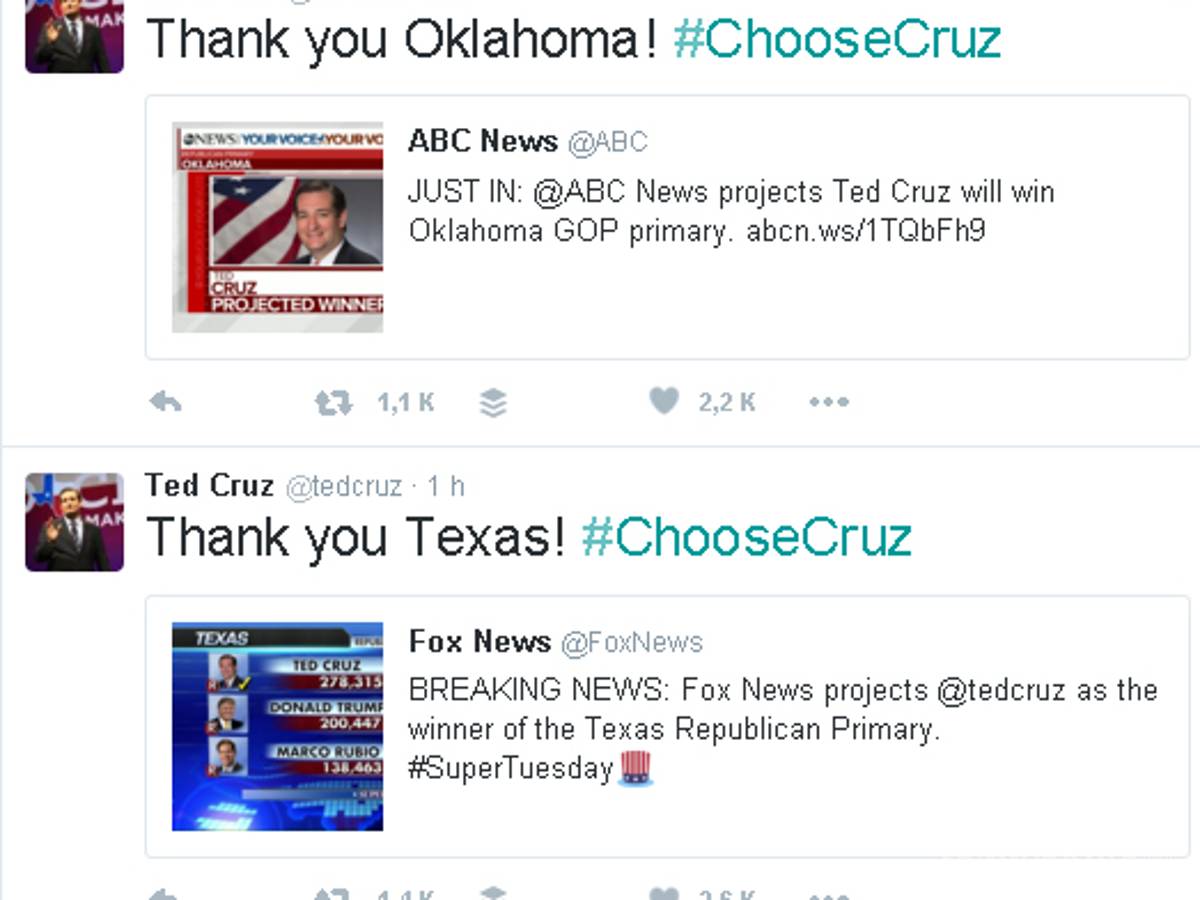
Task: Open the abcn.ws/1TQbFh9 link
Action: (866, 230)
